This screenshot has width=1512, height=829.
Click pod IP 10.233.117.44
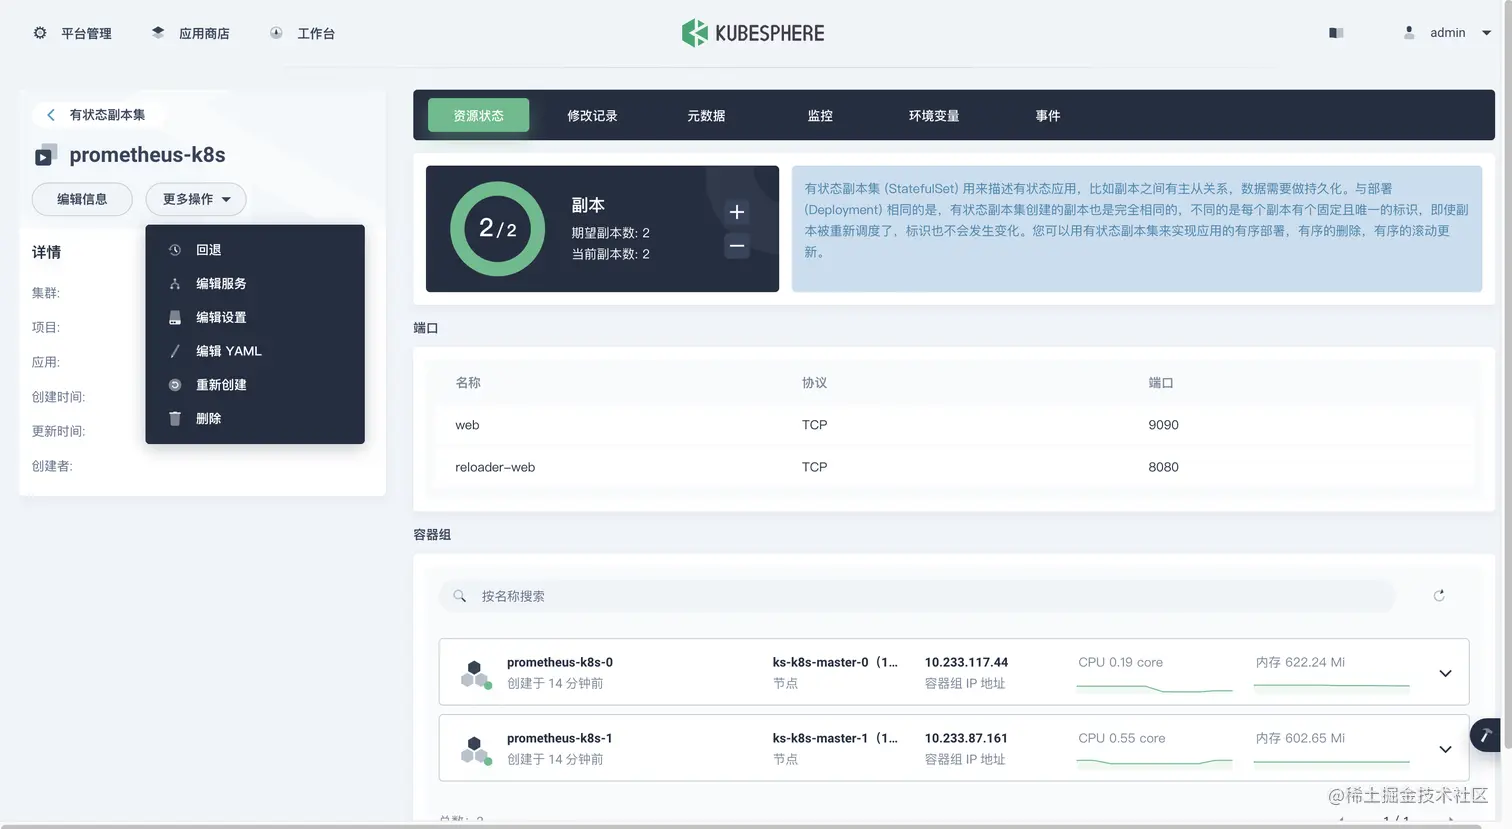[966, 662]
